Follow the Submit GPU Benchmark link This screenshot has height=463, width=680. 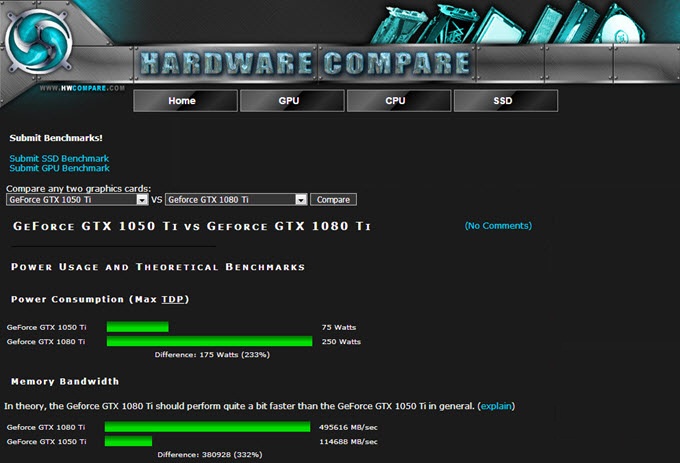[59, 168]
